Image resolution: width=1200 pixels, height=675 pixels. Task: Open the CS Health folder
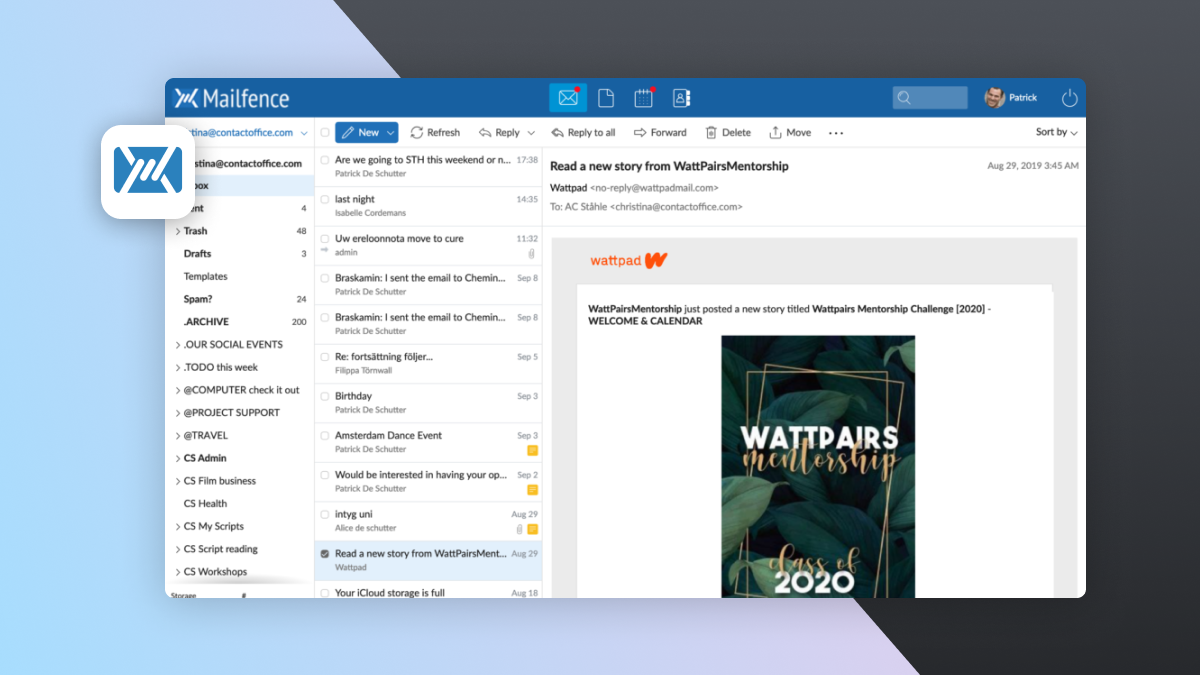pyautogui.click(x=240, y=504)
